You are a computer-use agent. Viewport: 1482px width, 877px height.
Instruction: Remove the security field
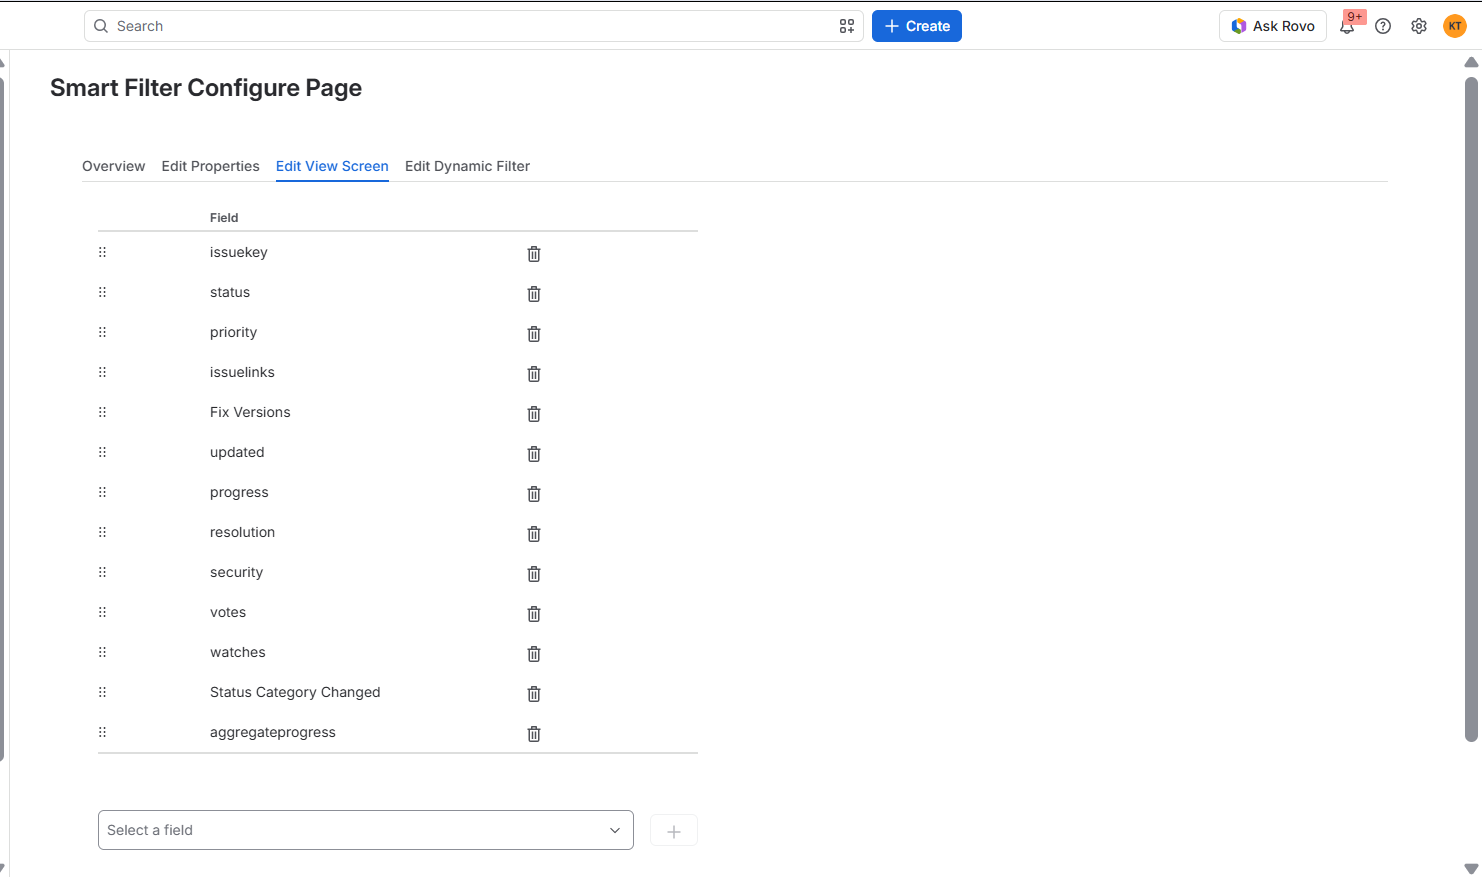pyautogui.click(x=534, y=574)
